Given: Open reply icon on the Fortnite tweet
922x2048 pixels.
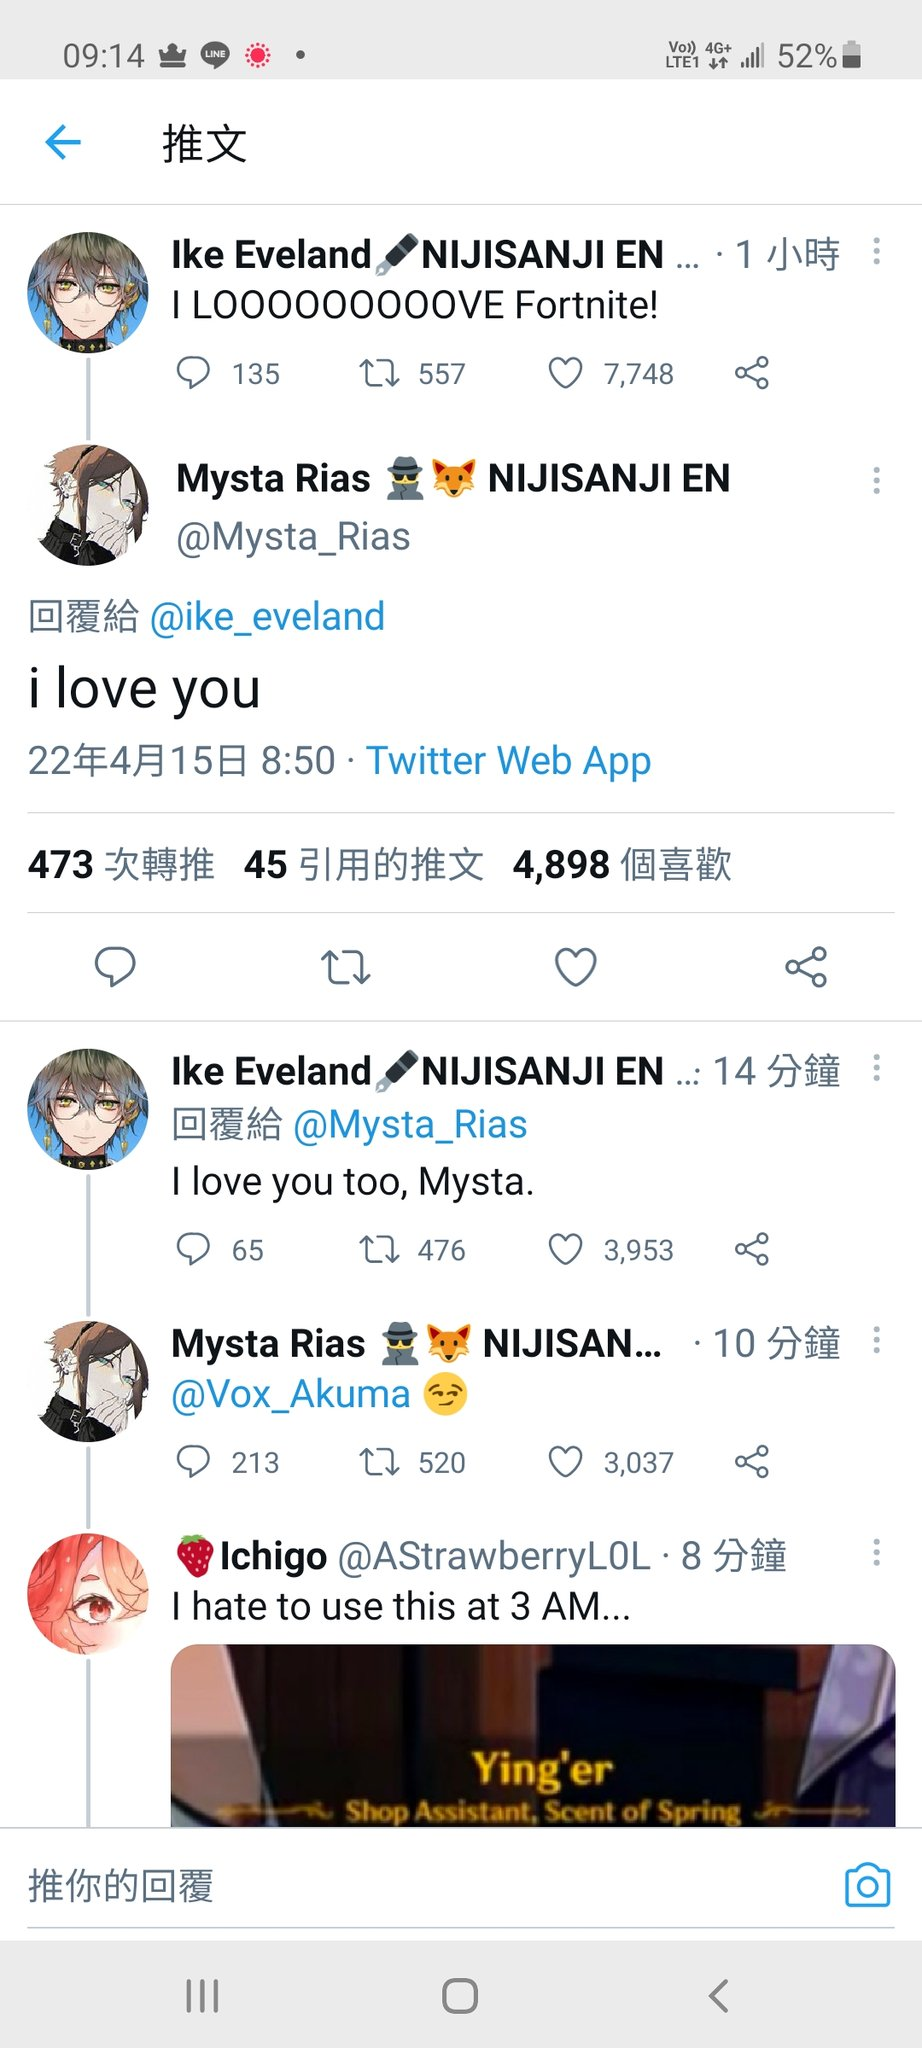Looking at the screenshot, I should [193, 373].
